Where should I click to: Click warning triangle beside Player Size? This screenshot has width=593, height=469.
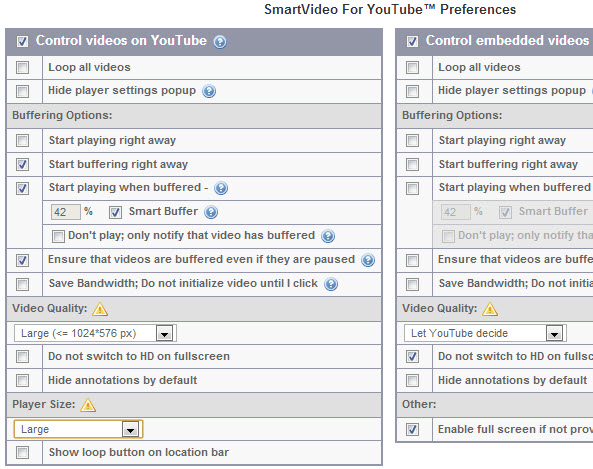pos(88,405)
